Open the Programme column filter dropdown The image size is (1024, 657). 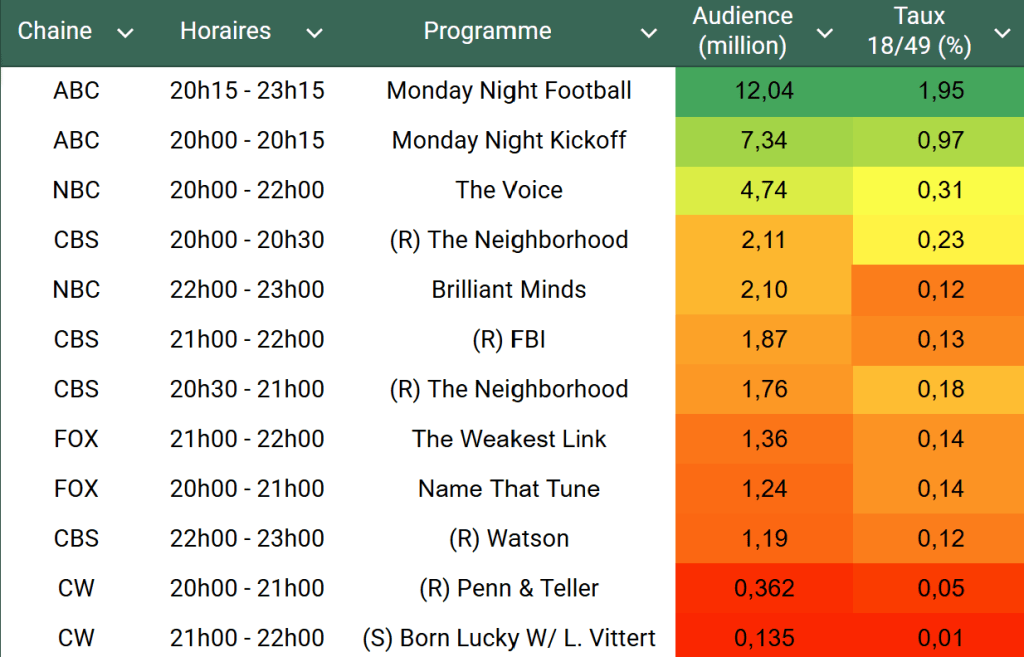click(x=649, y=33)
